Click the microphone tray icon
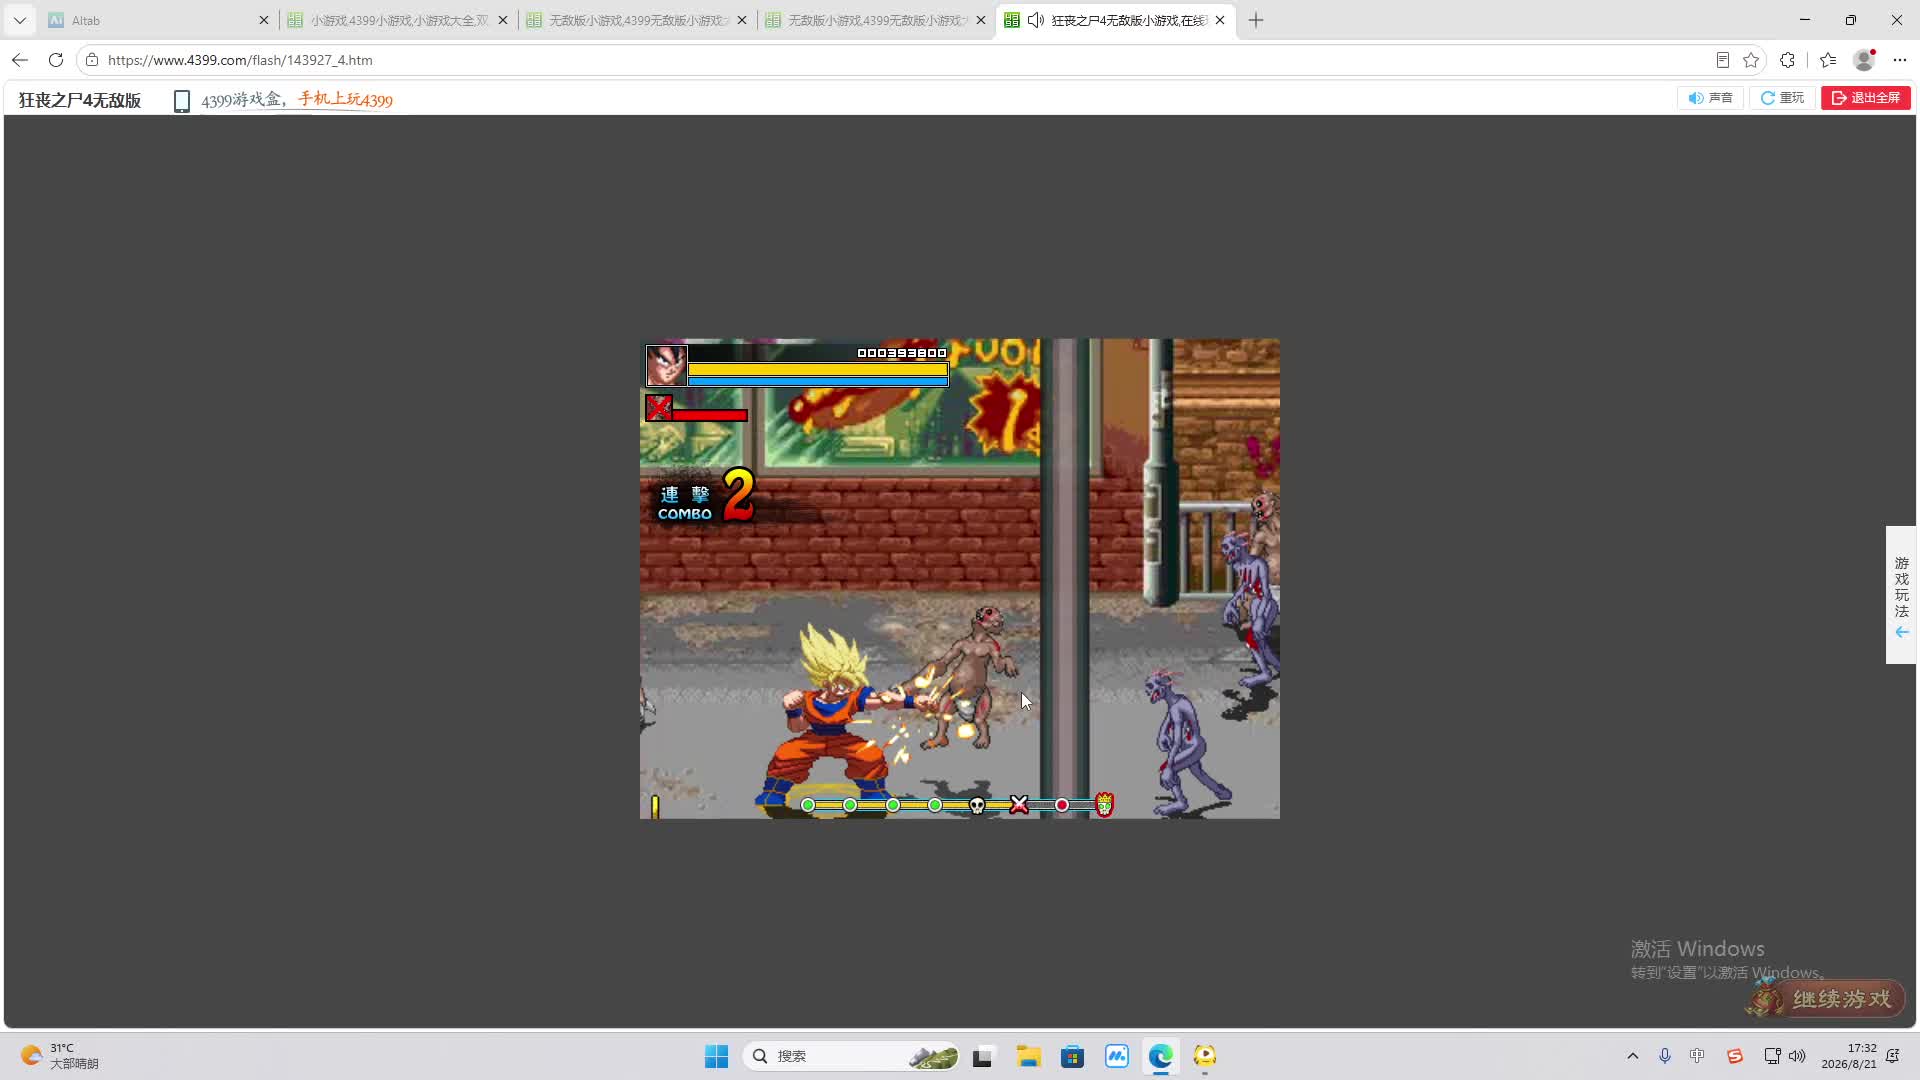 (x=1665, y=1056)
